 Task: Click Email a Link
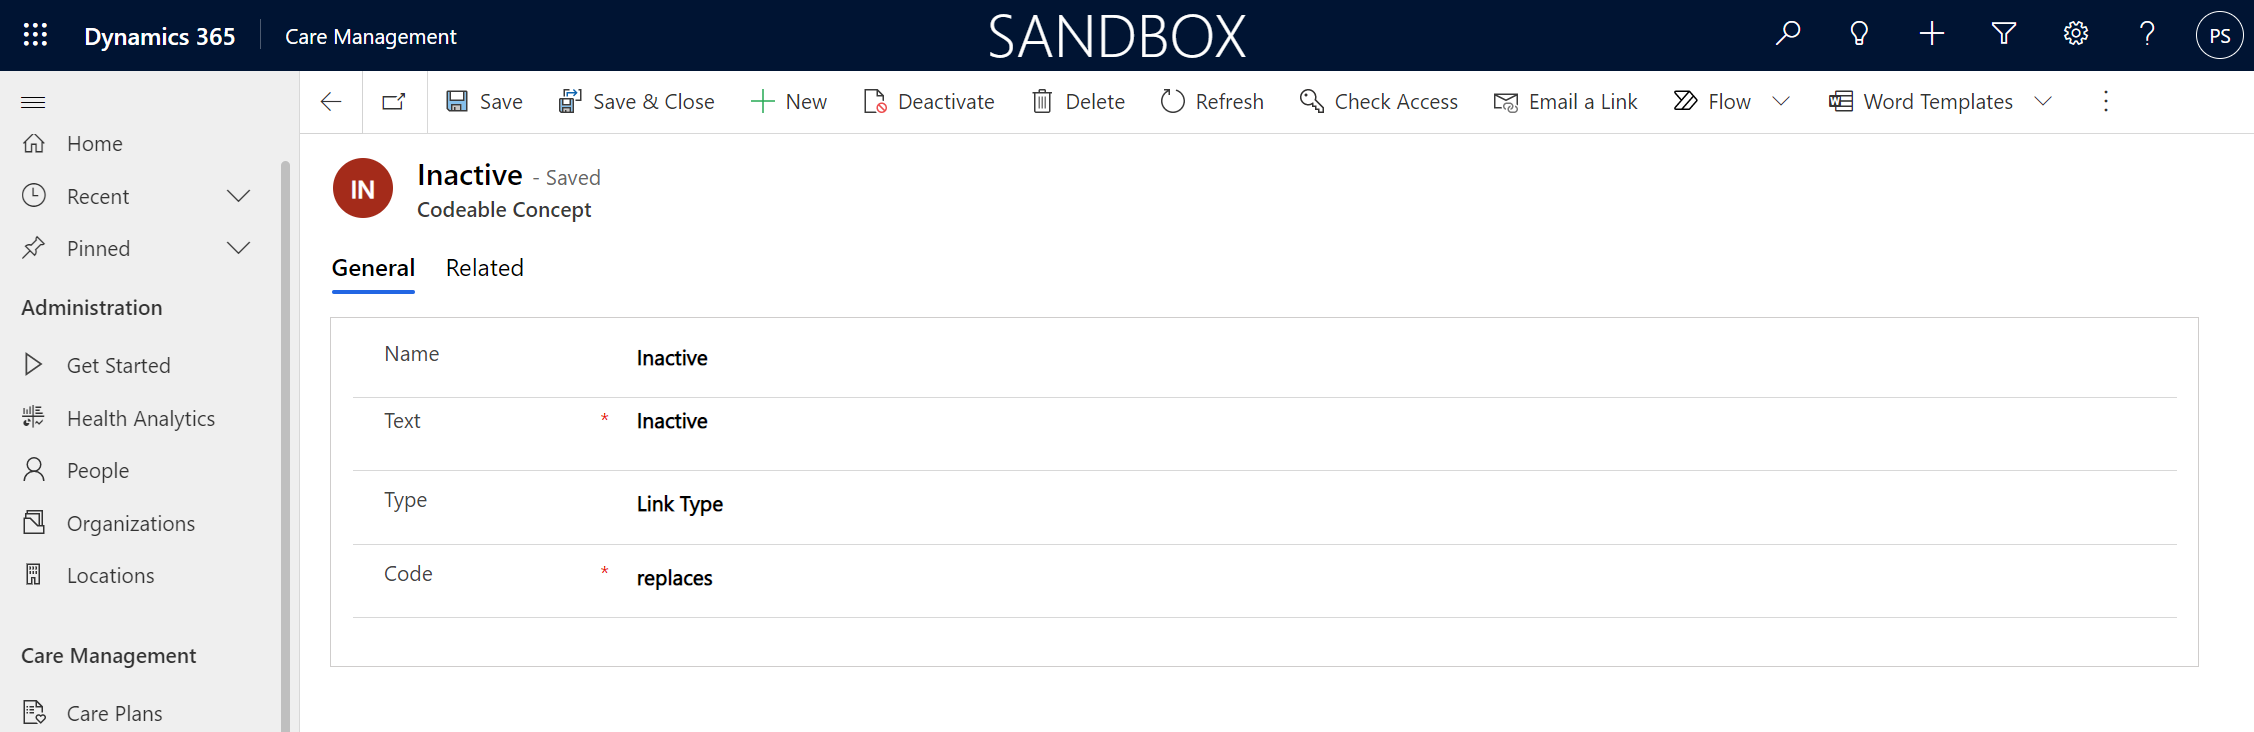[x=1565, y=101]
